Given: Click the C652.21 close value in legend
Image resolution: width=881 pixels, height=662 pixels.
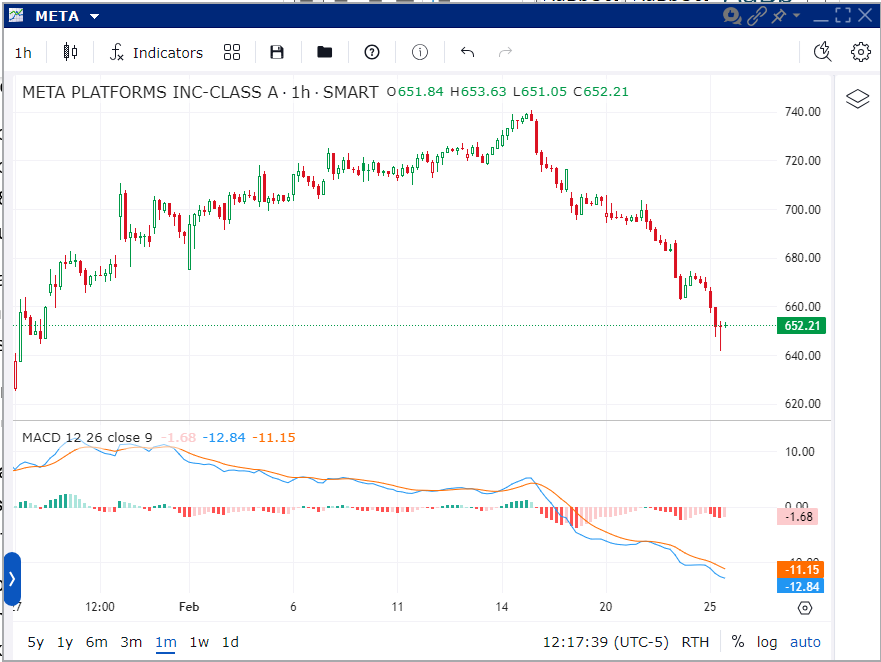Looking at the screenshot, I should 601,92.
